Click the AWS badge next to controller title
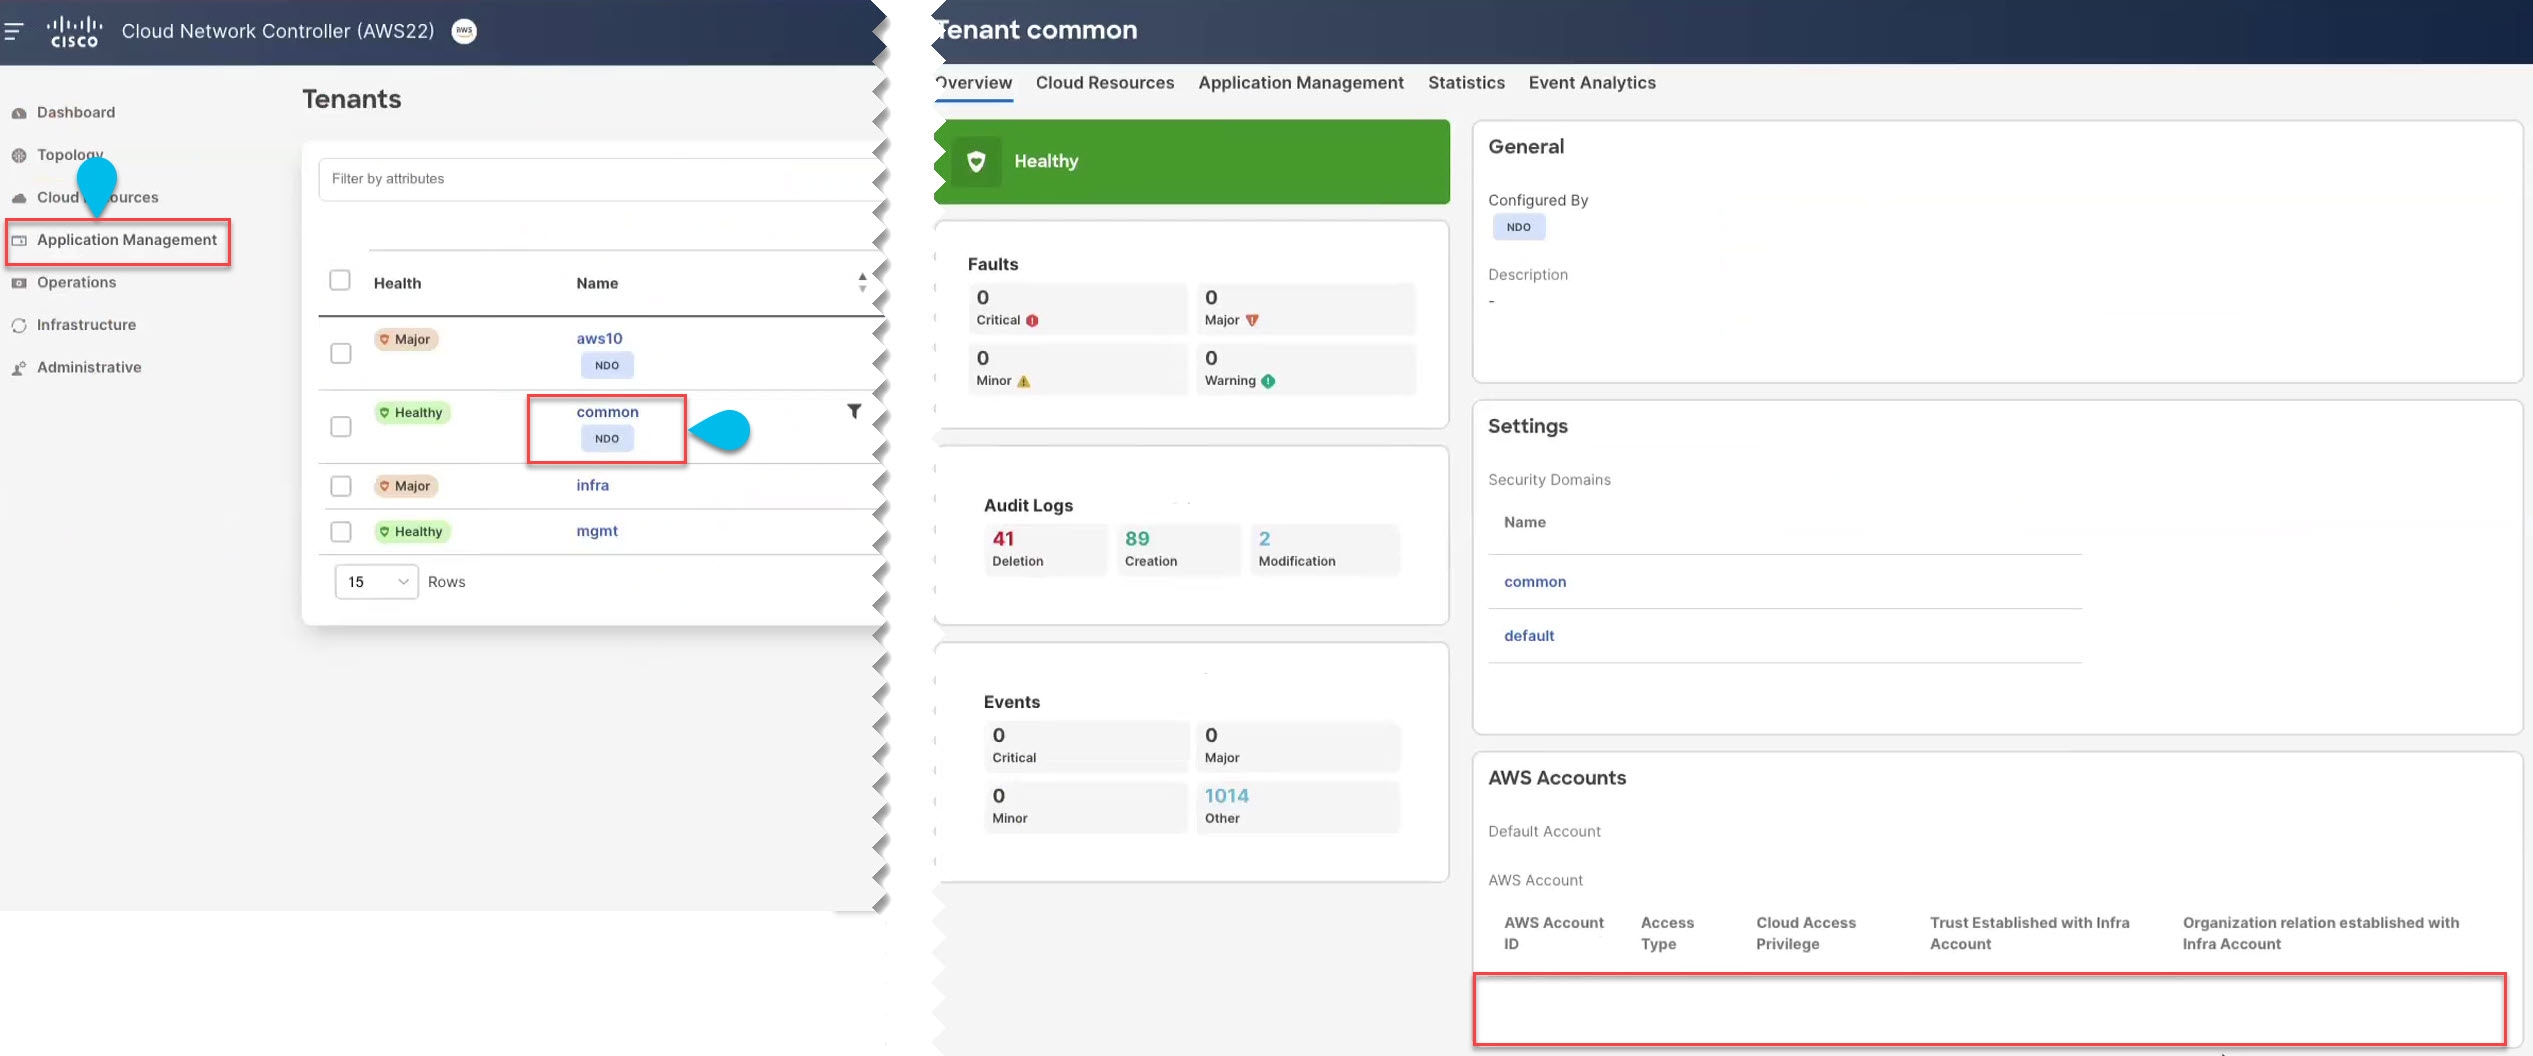The height and width of the screenshot is (1056, 2533). (464, 31)
